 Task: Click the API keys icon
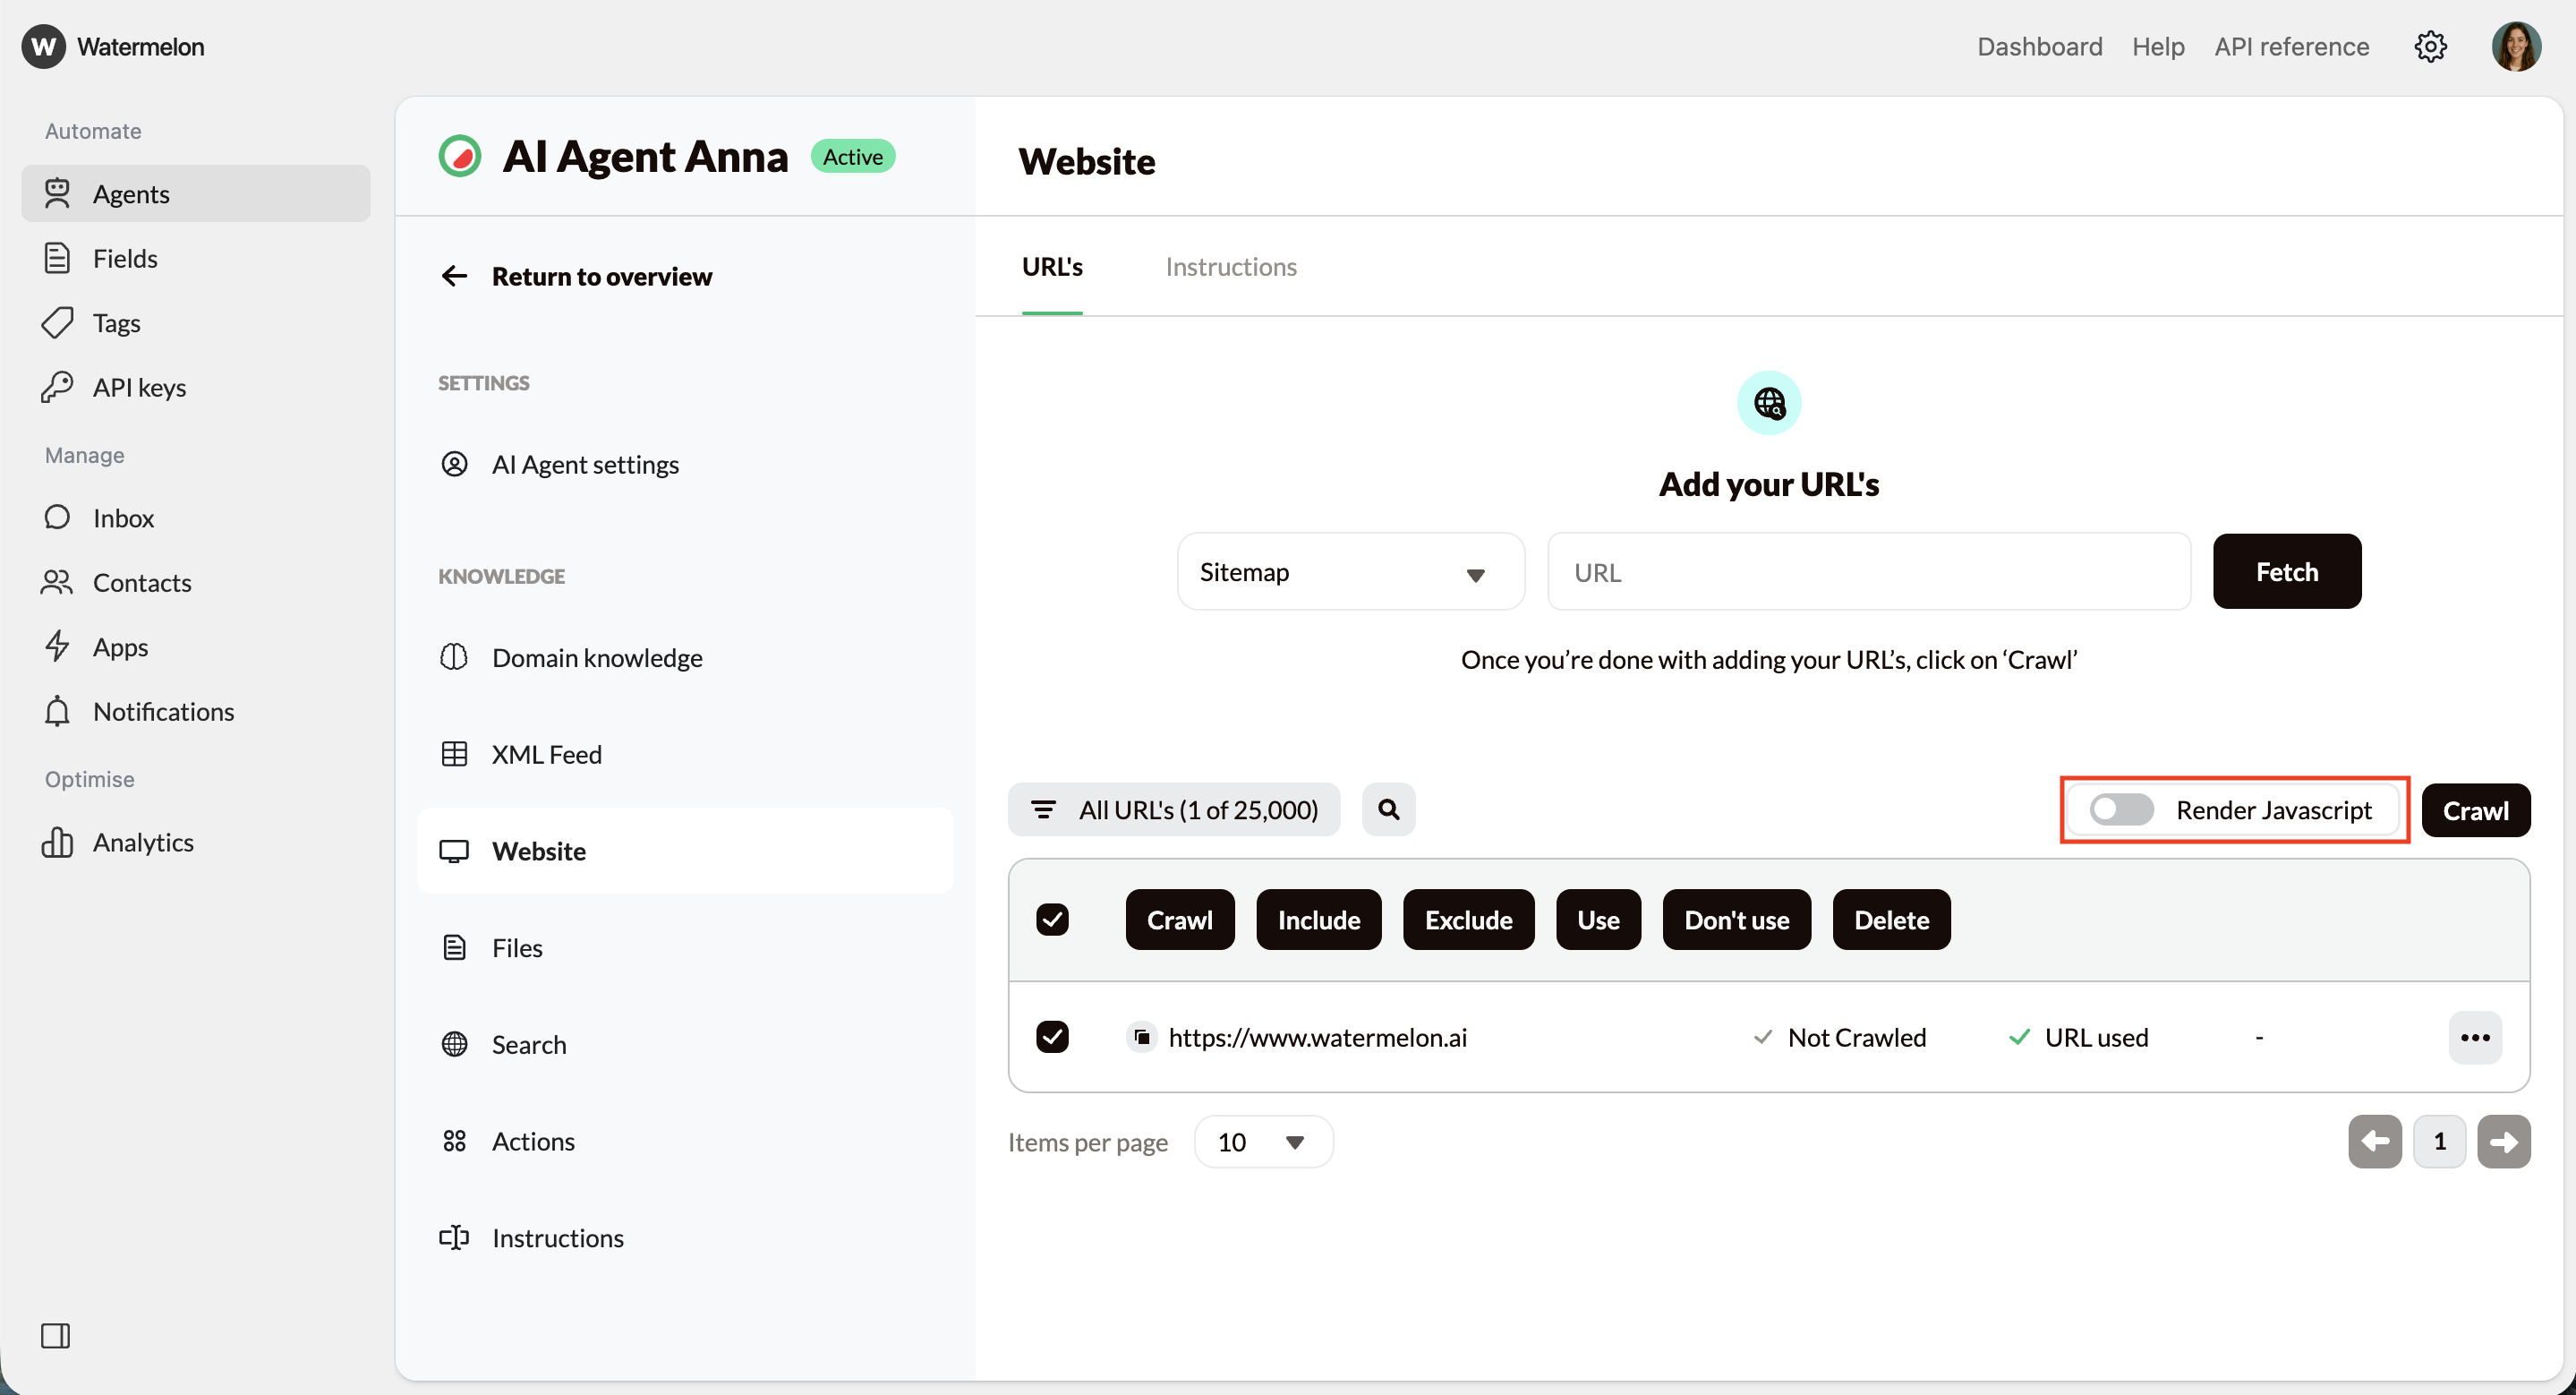[58, 387]
